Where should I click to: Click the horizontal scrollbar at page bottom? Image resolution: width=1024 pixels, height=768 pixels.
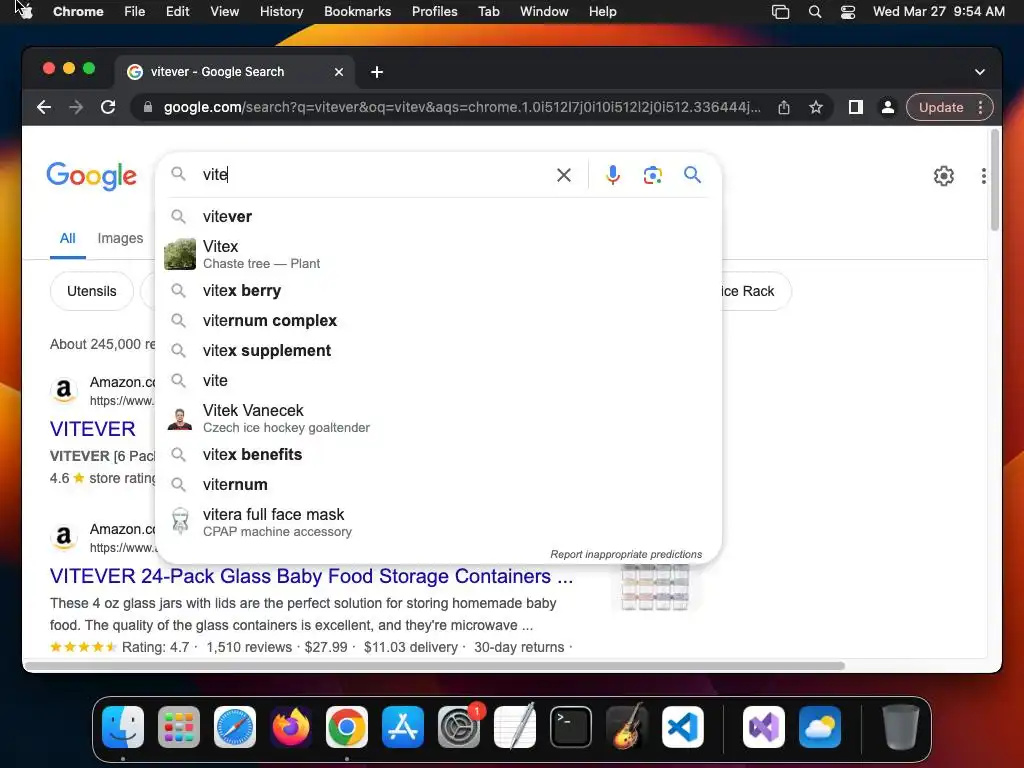pyautogui.click(x=434, y=666)
